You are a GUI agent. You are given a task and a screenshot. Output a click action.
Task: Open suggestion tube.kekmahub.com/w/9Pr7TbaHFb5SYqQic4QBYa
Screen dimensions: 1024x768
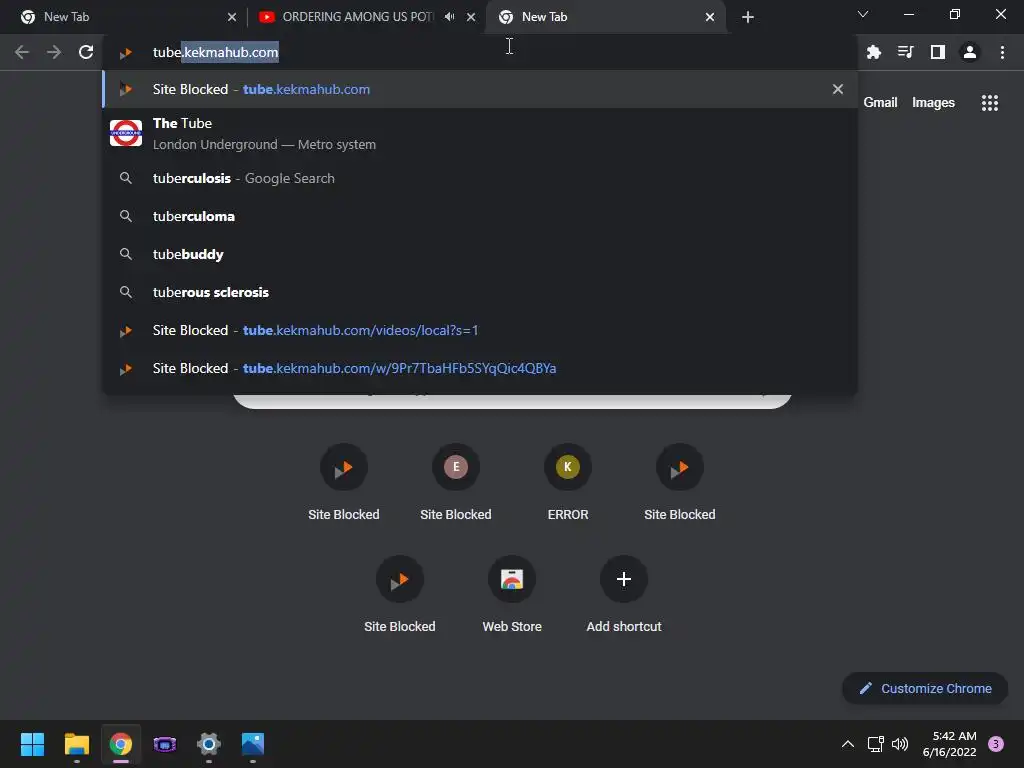click(x=480, y=368)
